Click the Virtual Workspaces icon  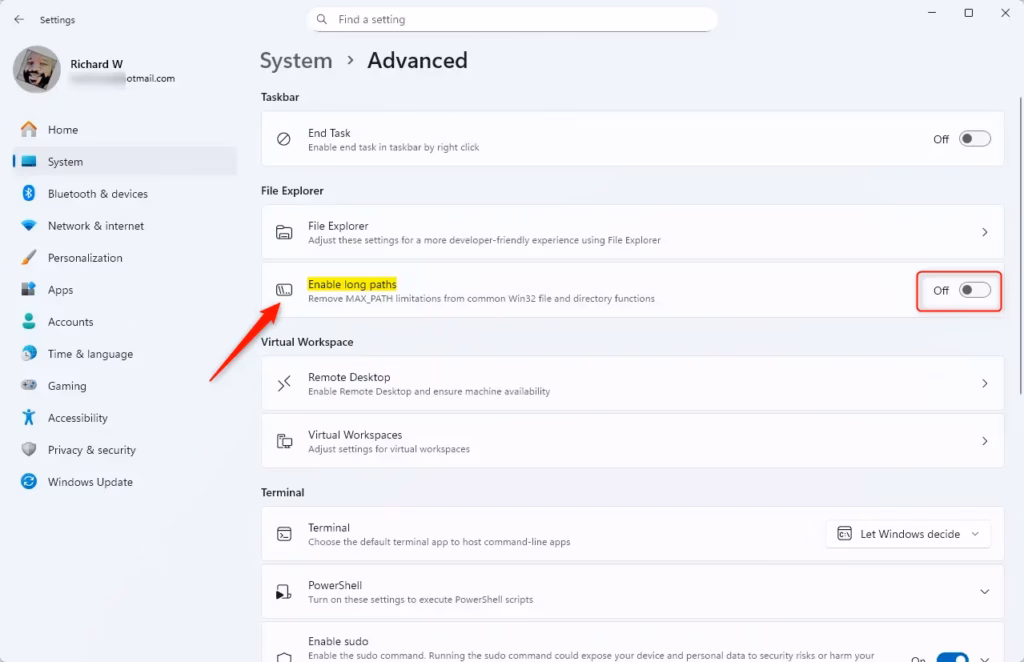pyautogui.click(x=284, y=441)
